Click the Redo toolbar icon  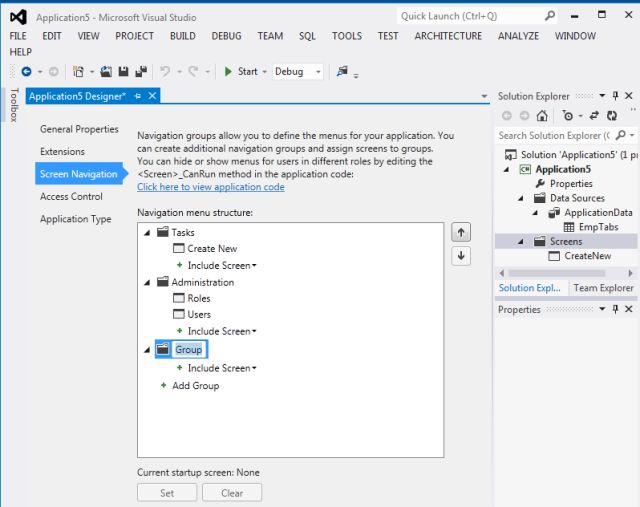point(193,72)
